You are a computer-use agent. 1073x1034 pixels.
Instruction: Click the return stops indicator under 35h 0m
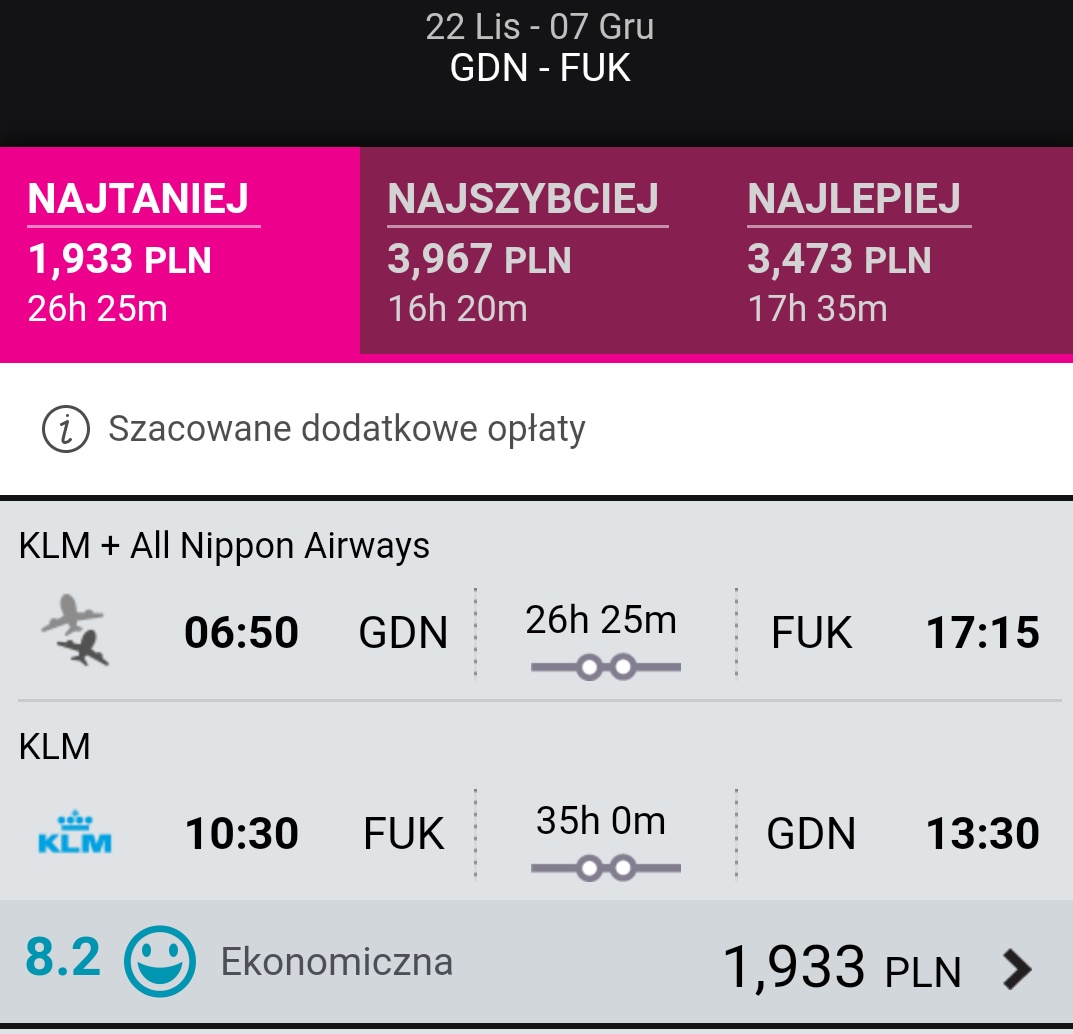click(x=606, y=868)
